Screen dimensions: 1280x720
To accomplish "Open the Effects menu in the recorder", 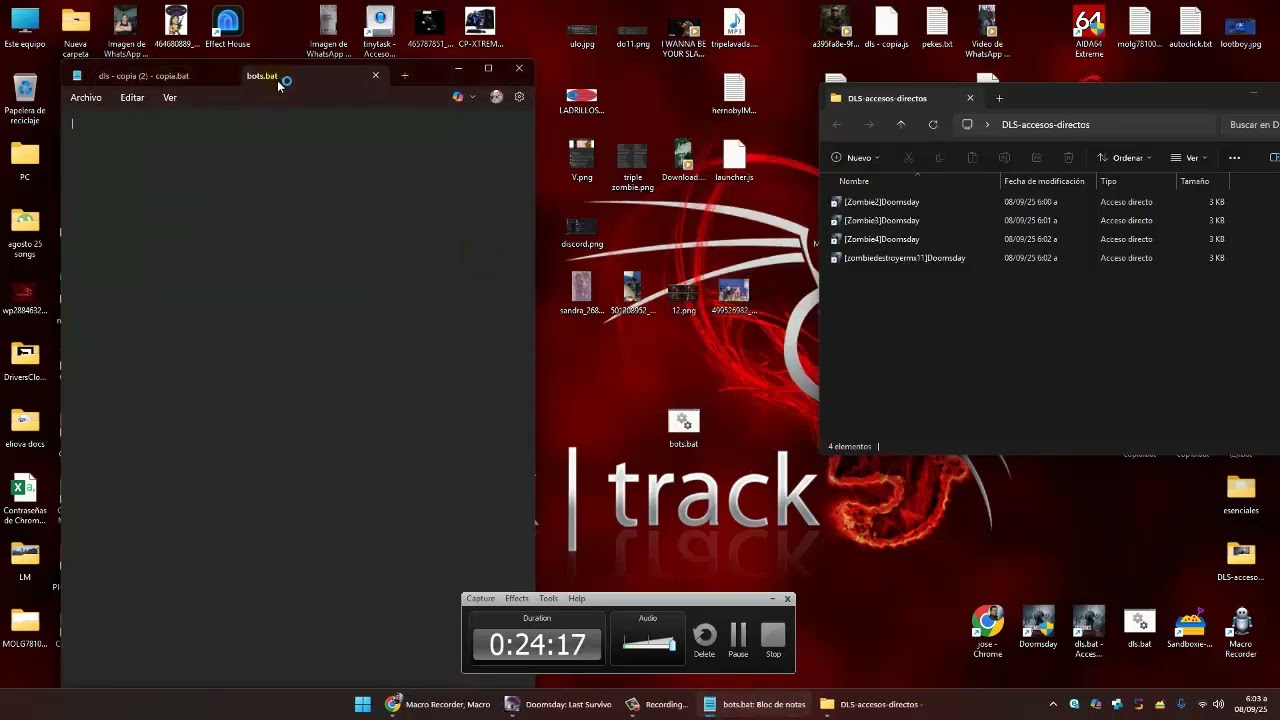I will 517,599.
